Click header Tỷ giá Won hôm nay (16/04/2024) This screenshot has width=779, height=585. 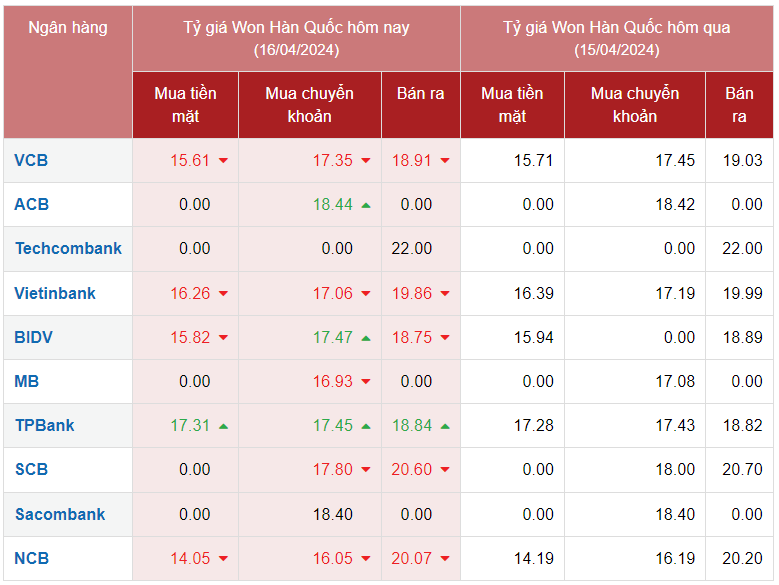point(297,39)
